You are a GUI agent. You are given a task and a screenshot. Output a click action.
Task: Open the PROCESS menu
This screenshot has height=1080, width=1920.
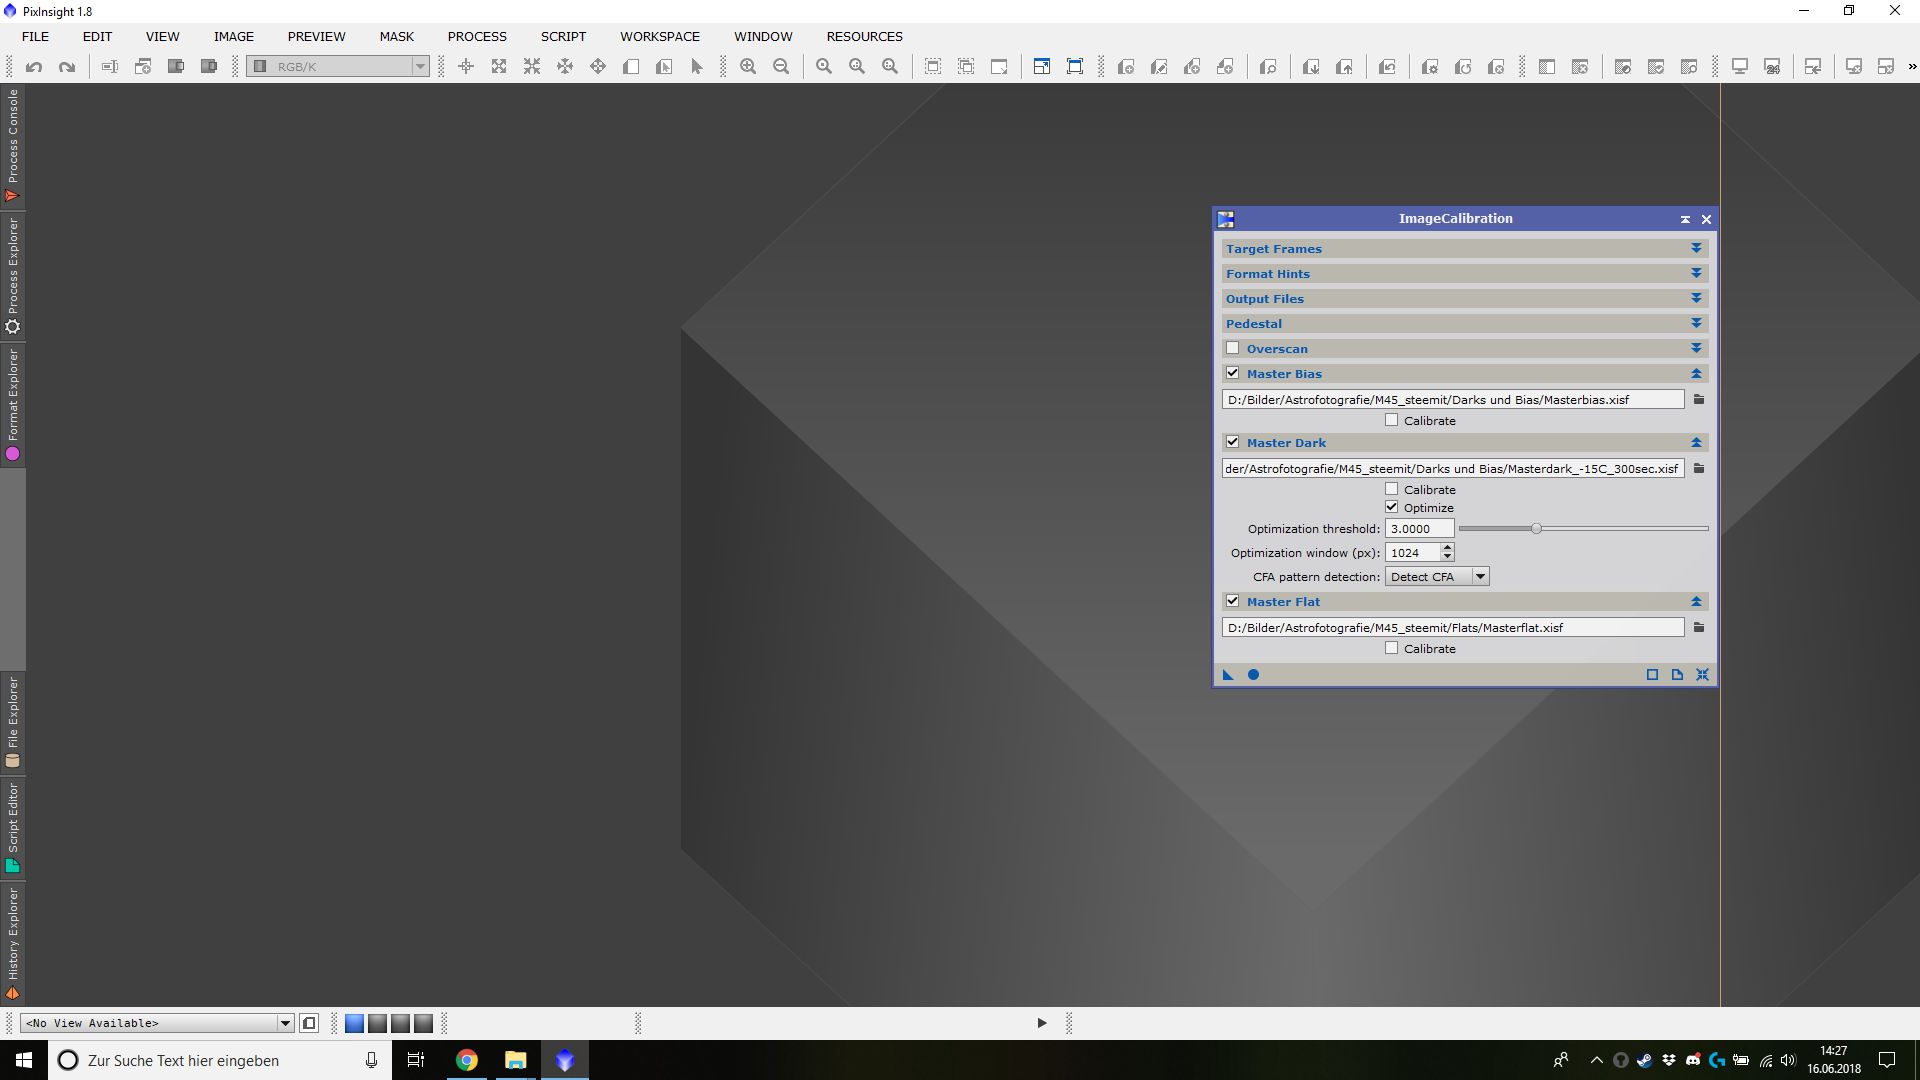477,36
